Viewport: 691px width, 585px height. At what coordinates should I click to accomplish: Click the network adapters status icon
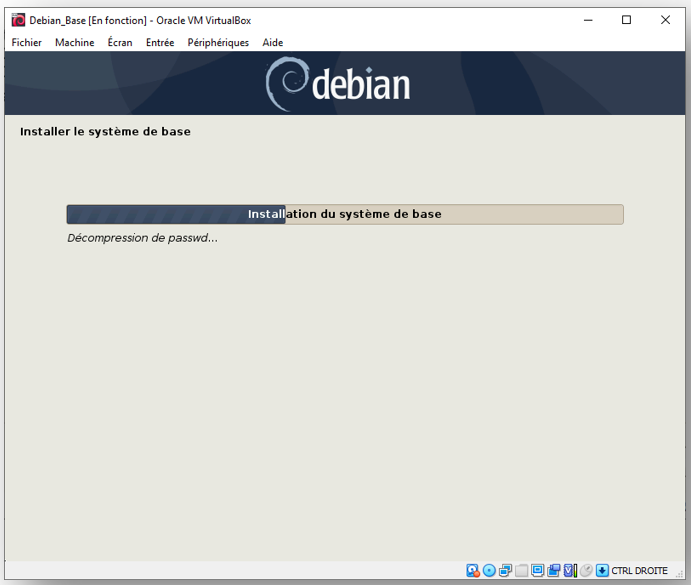click(505, 570)
